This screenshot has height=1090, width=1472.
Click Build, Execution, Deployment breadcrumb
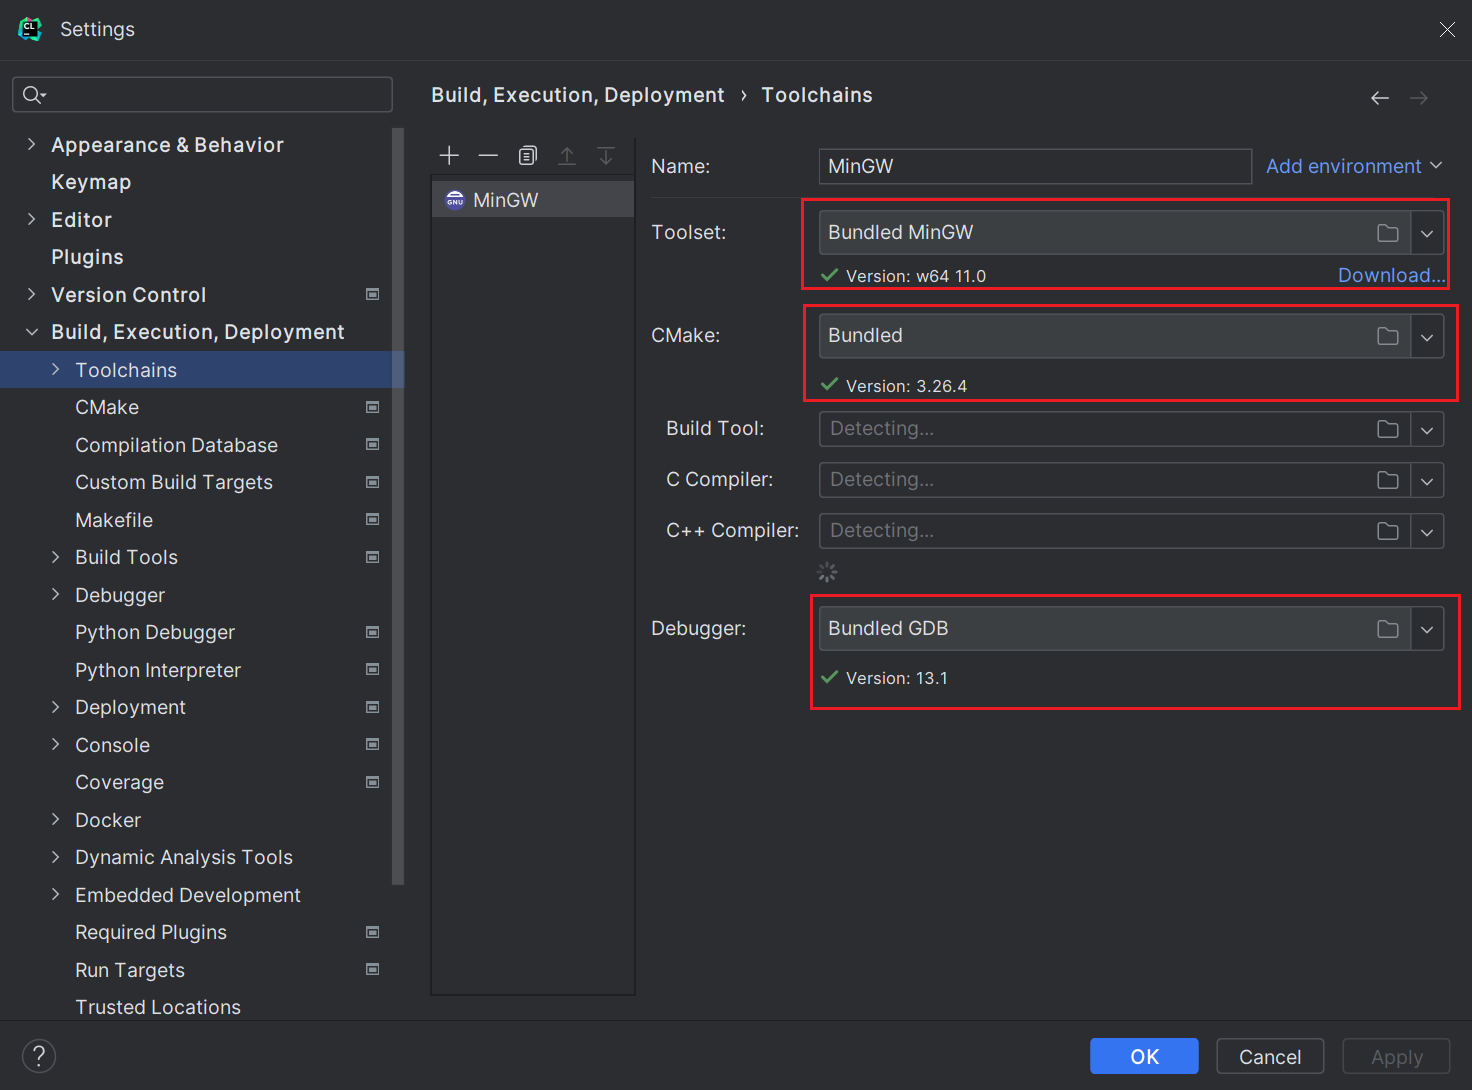point(578,95)
